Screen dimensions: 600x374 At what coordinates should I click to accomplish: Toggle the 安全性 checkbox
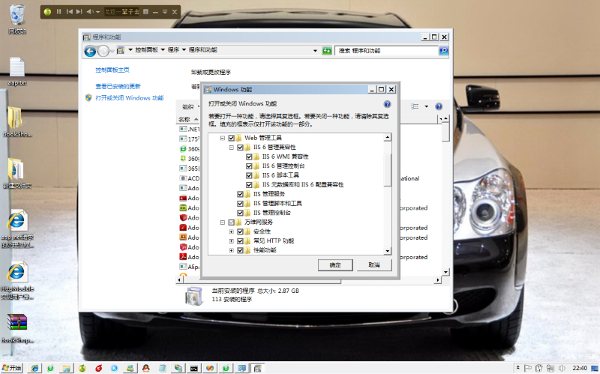(240, 232)
